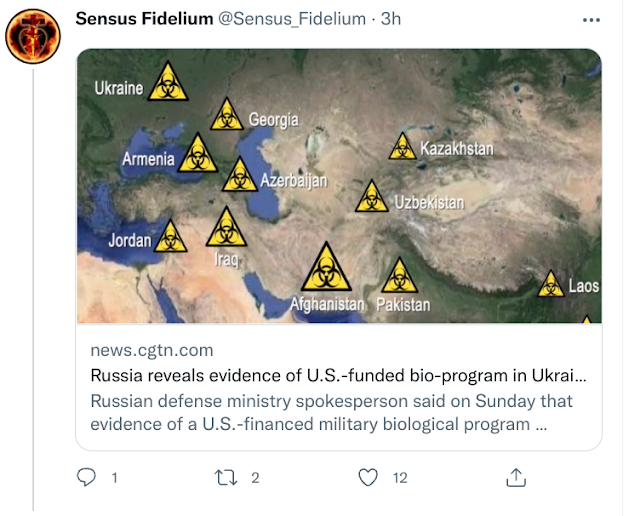
Task: Click the Uzbekistan label on map thumbnail
Action: [429, 202]
